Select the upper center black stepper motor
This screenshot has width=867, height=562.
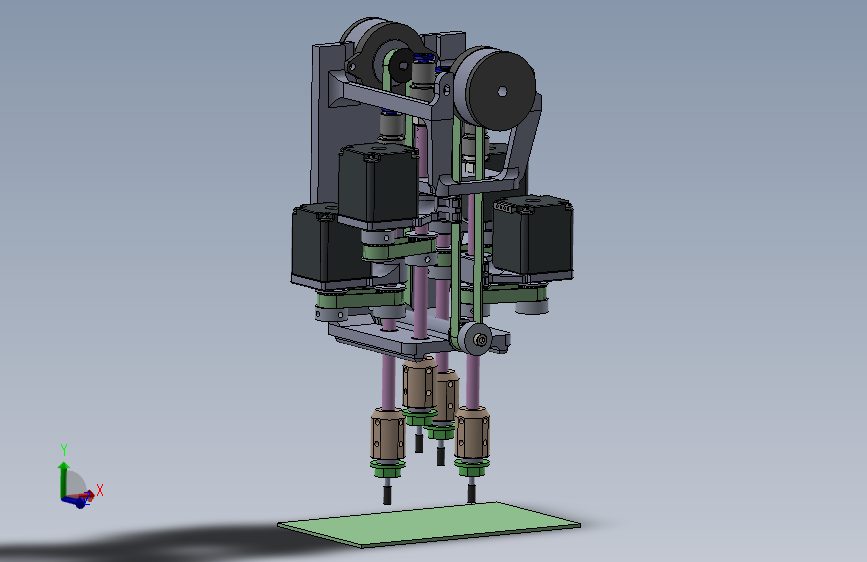tap(378, 185)
